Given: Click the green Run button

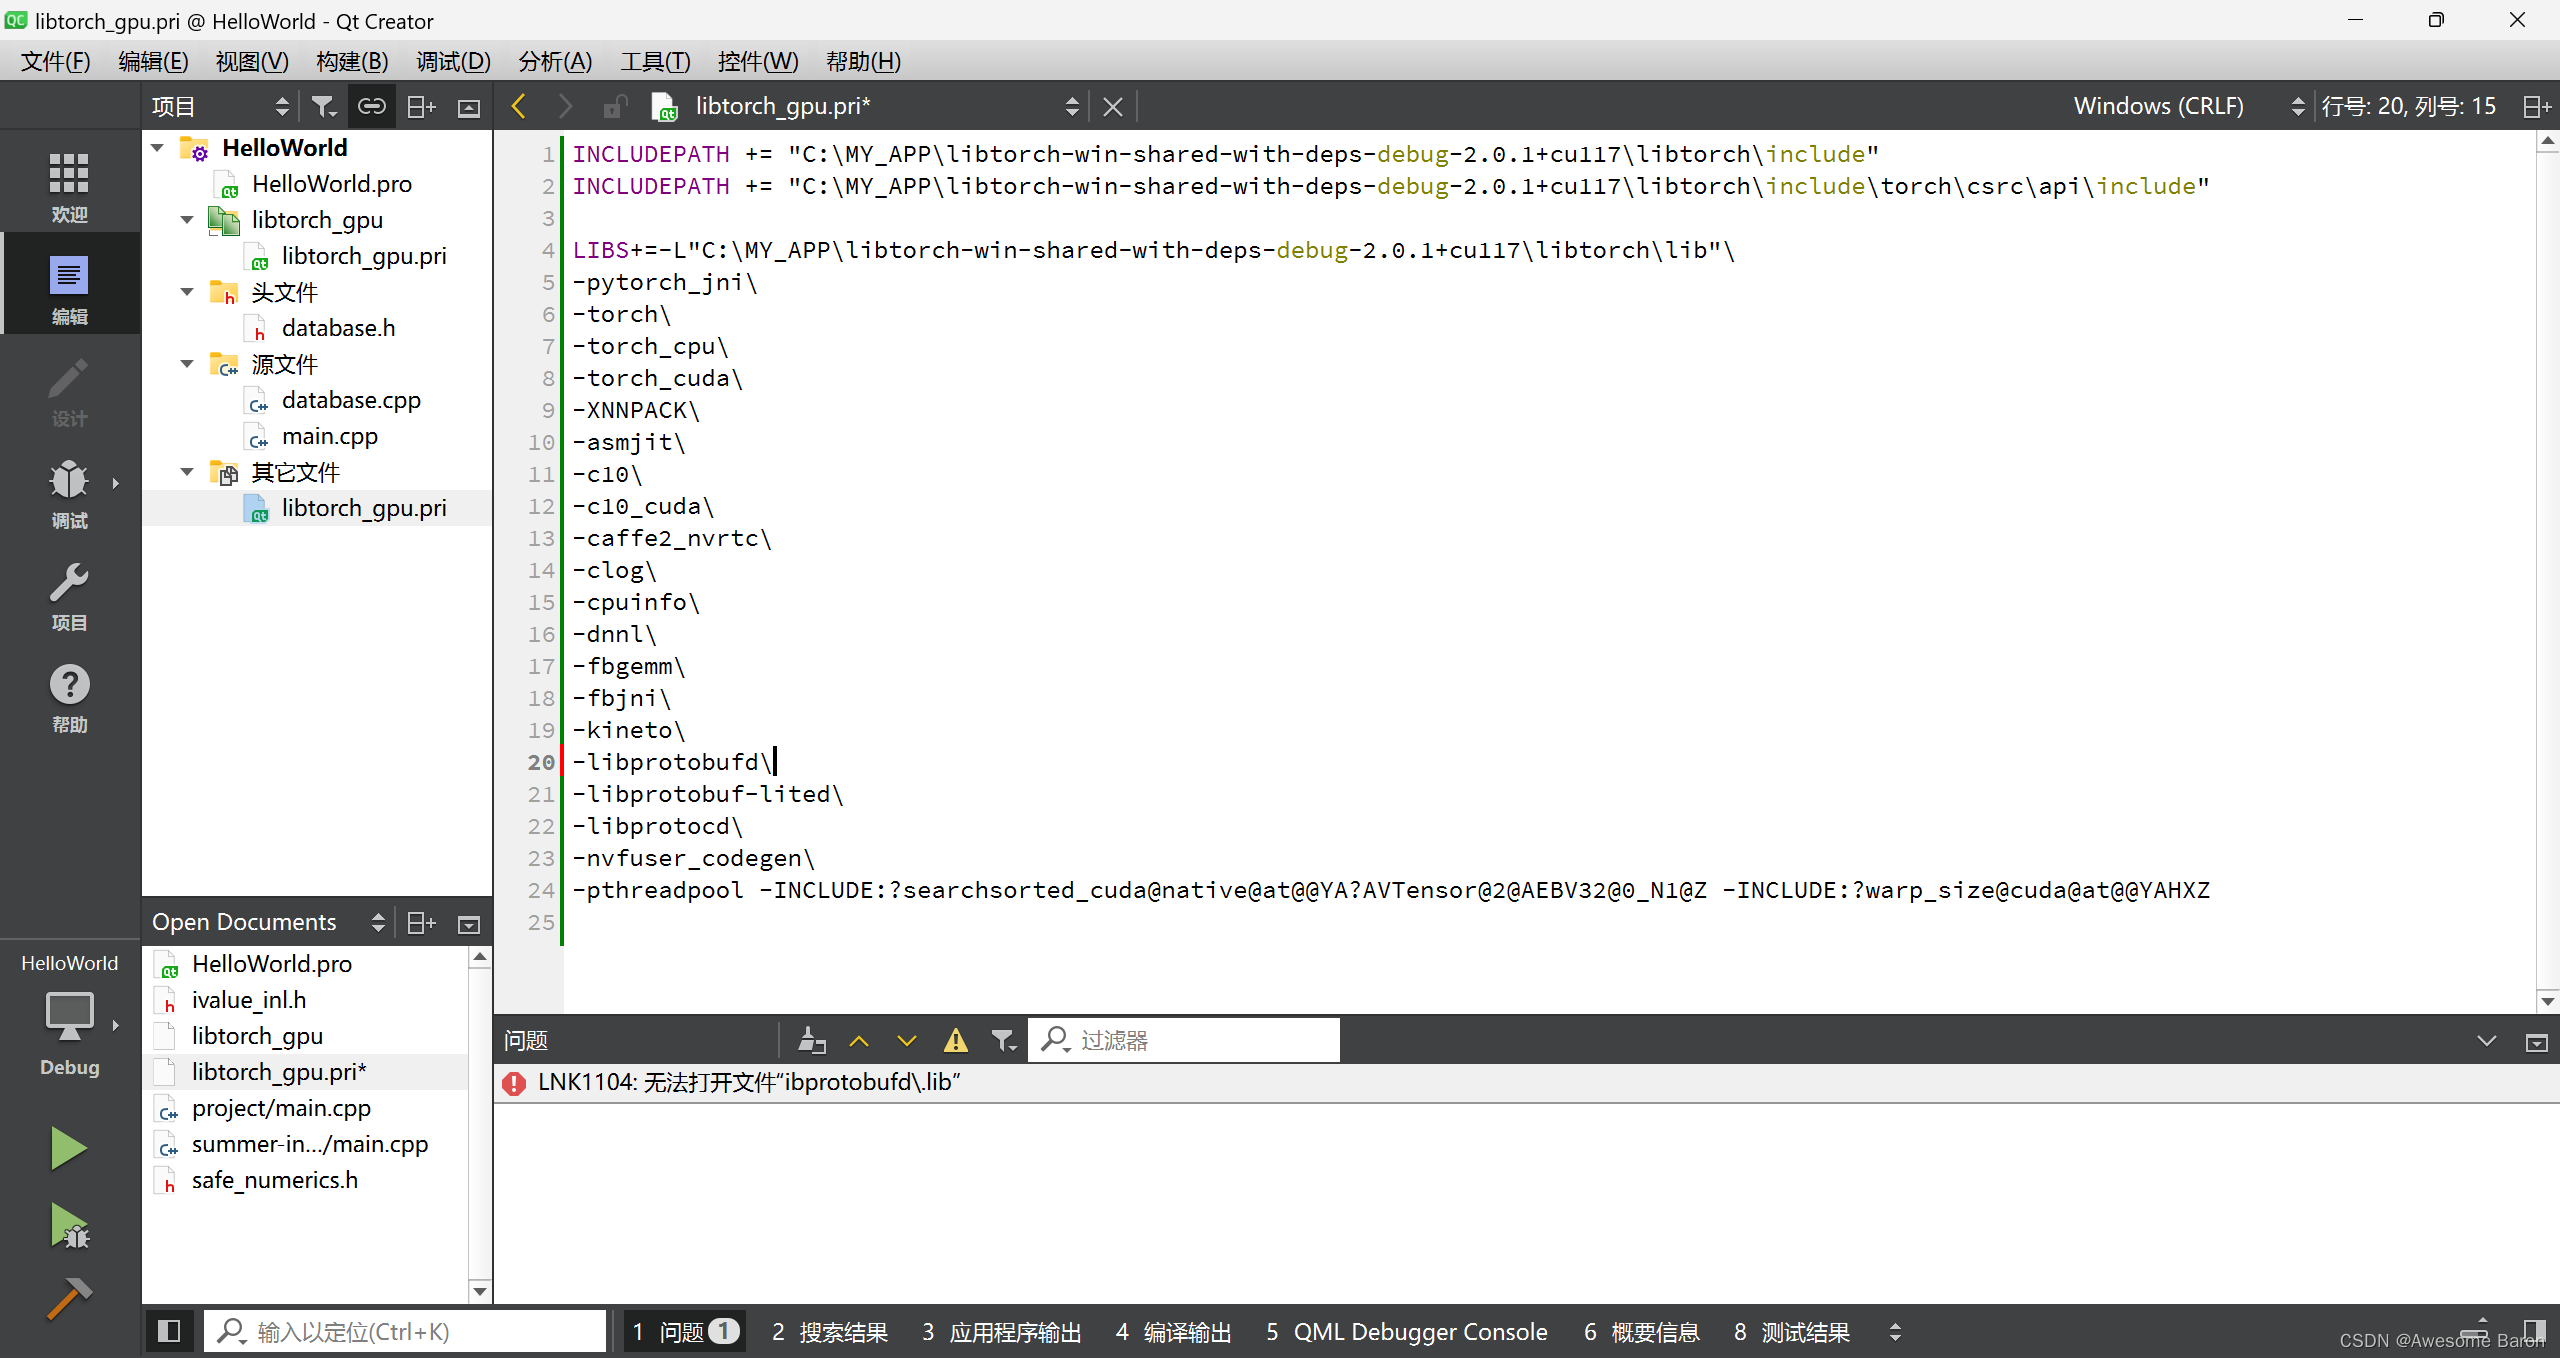Looking at the screenshot, I should [x=68, y=1148].
